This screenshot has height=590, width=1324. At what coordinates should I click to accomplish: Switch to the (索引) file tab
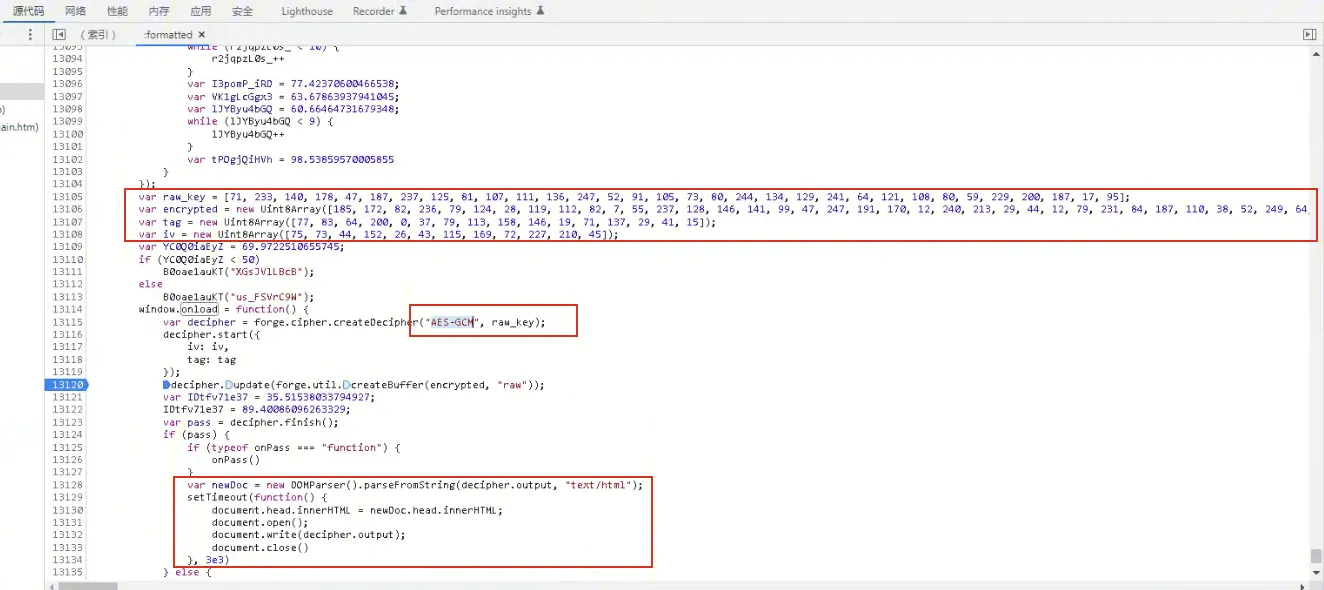pyautogui.click(x=98, y=34)
